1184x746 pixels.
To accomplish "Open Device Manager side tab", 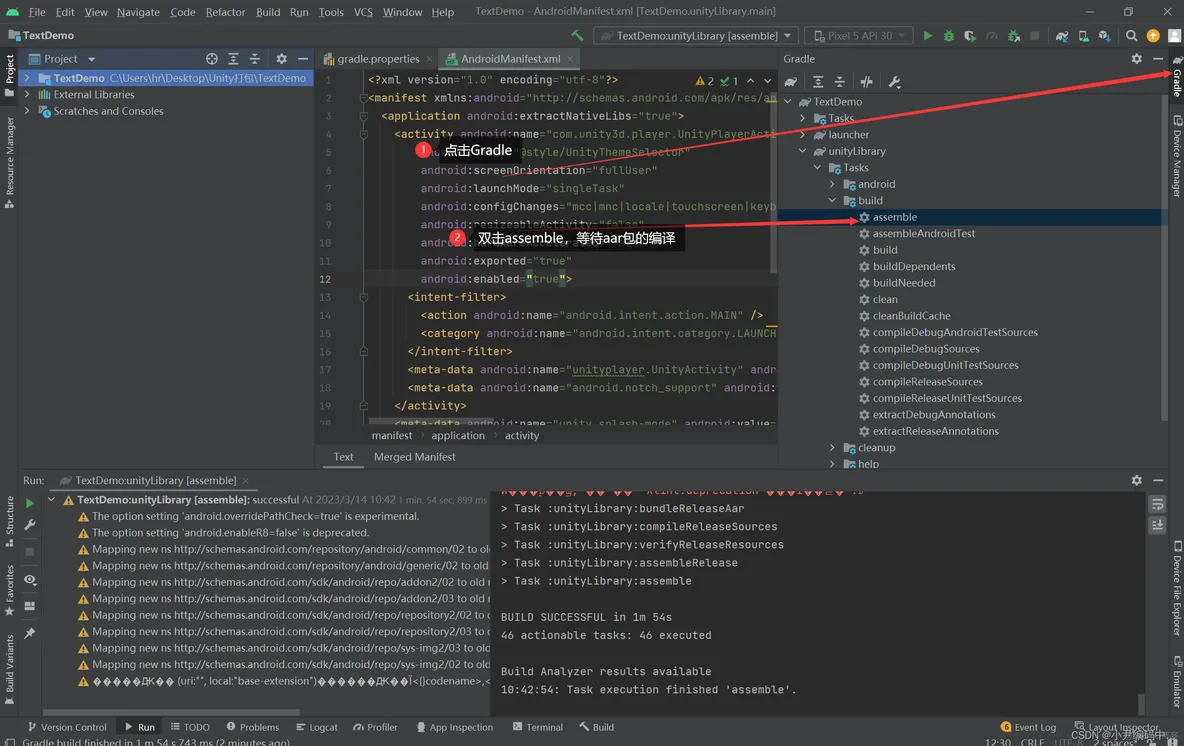I will pos(1176,157).
